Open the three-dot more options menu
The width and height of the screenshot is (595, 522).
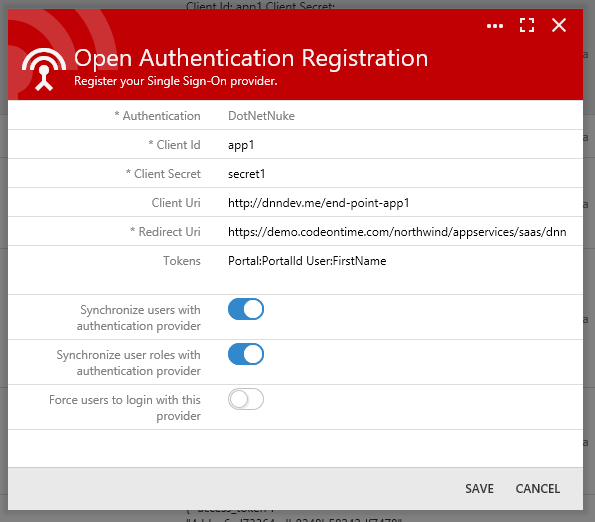495,26
